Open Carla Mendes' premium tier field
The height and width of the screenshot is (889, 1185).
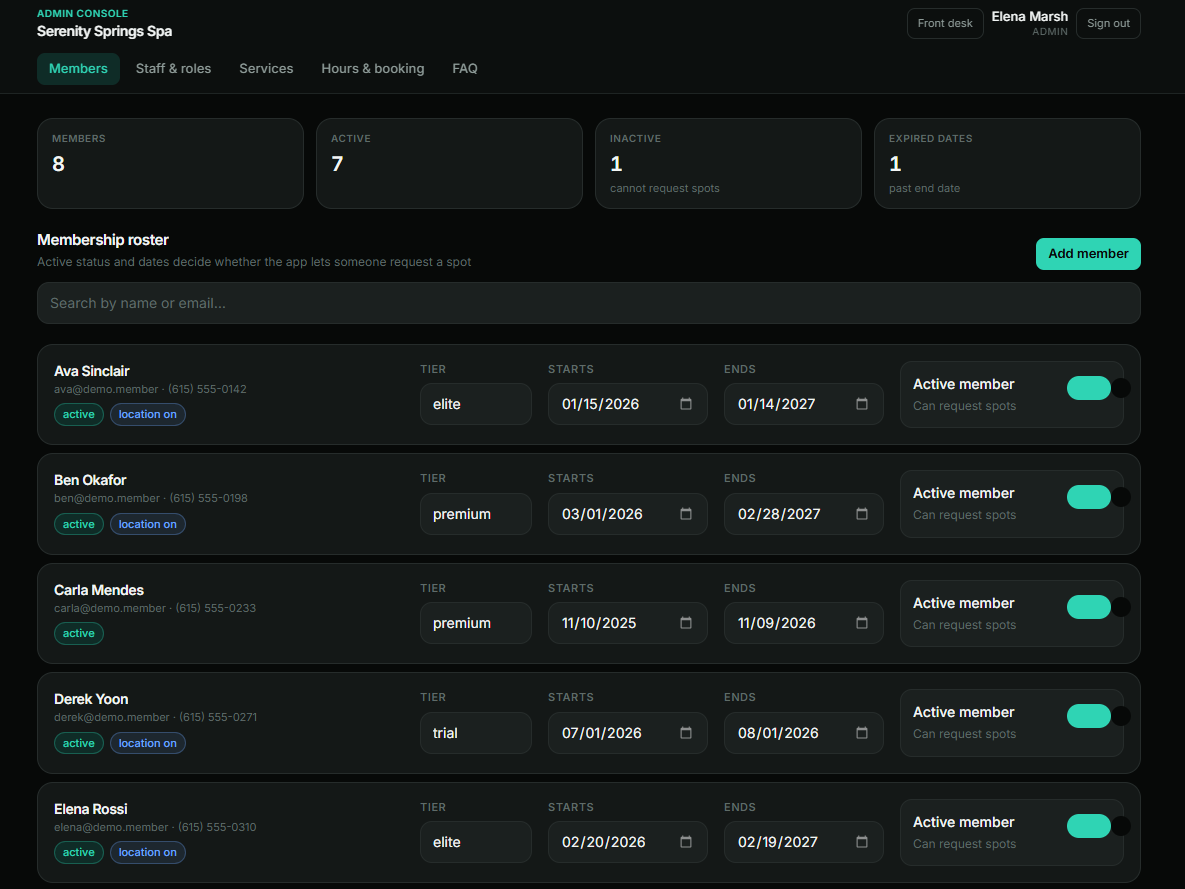pyautogui.click(x=476, y=623)
